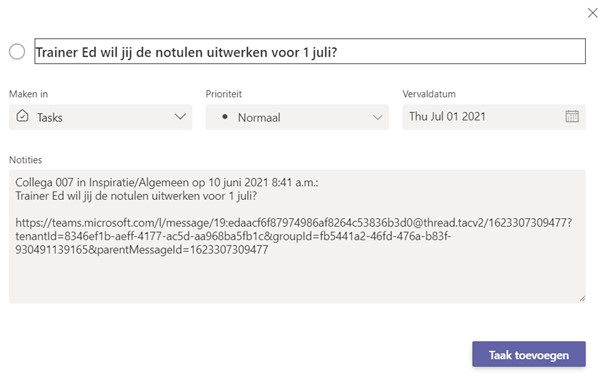The width and height of the screenshot is (605, 379).
Task: Add the task with Taak toevoegen
Action: click(x=529, y=354)
